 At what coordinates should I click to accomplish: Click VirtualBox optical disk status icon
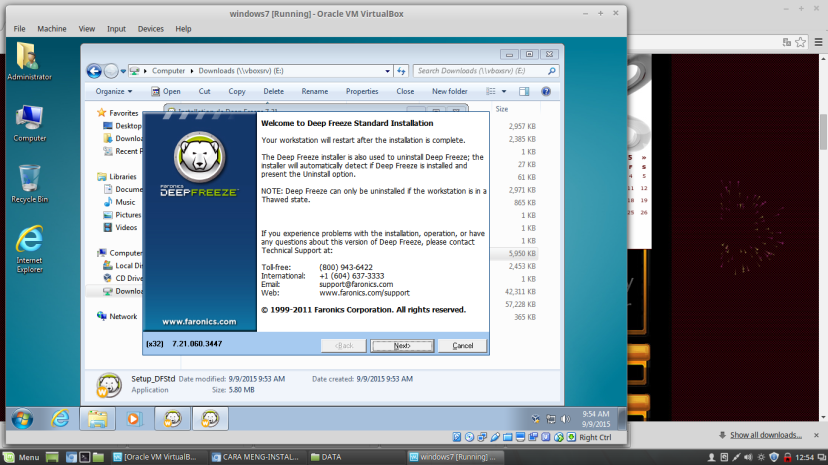pyautogui.click(x=469, y=437)
